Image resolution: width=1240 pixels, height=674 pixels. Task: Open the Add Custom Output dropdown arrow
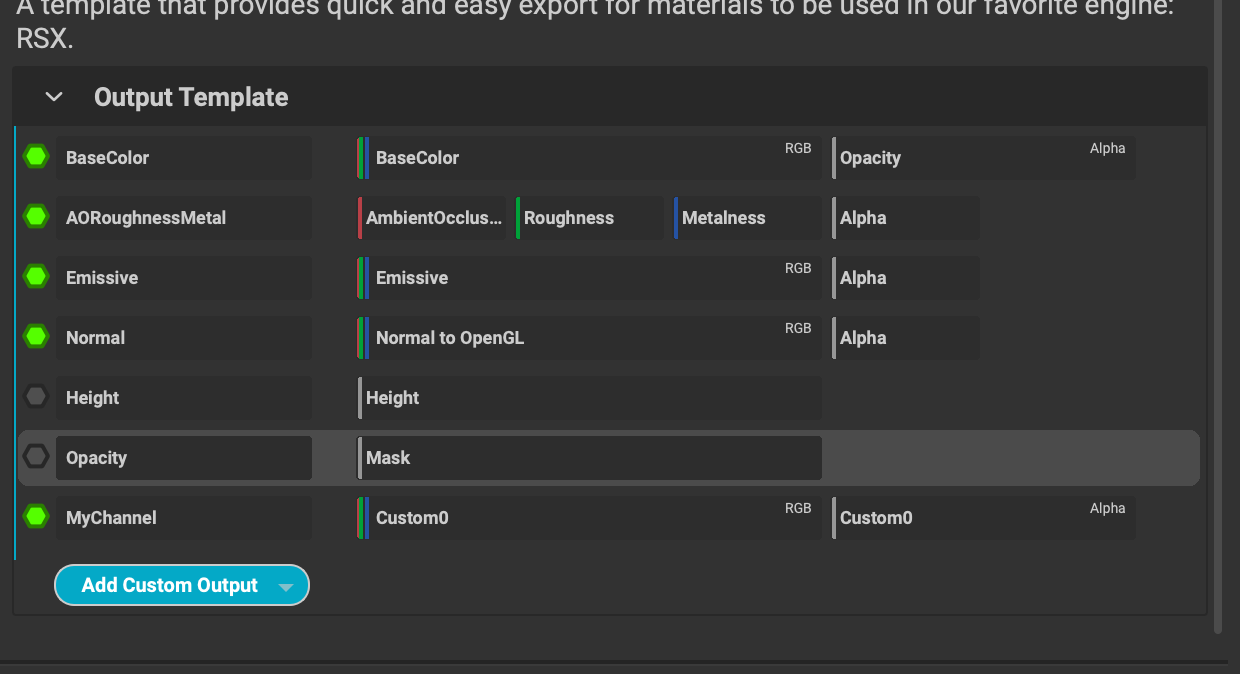[286, 586]
